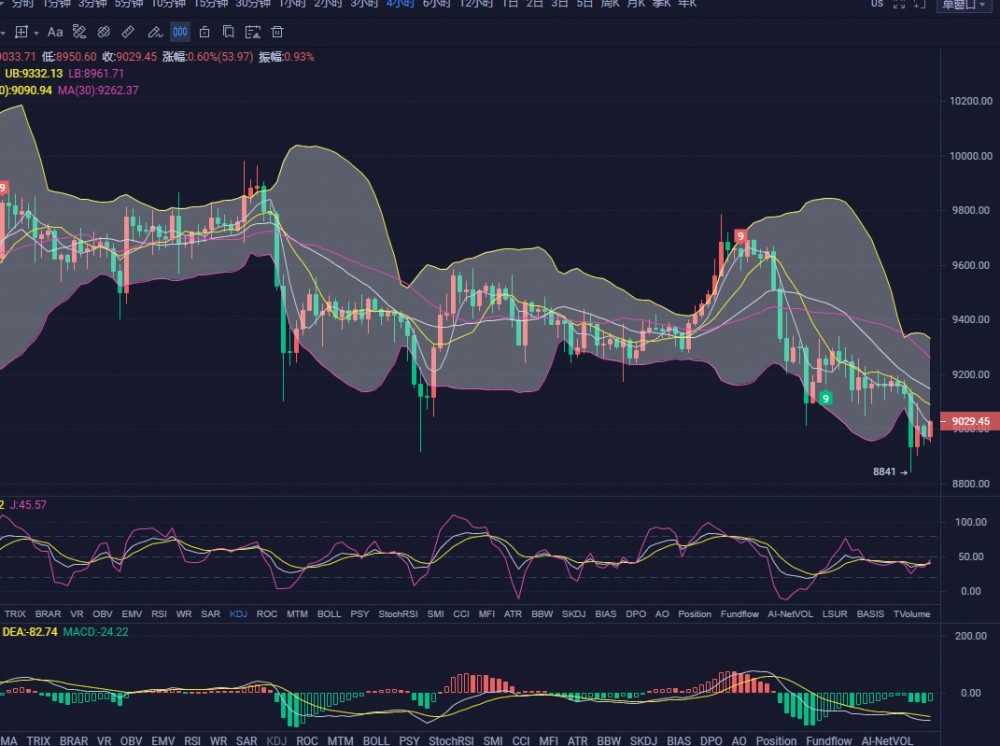Click the ruler measurement tool
This screenshot has height=746, width=1000.
pyautogui.click(x=129, y=32)
